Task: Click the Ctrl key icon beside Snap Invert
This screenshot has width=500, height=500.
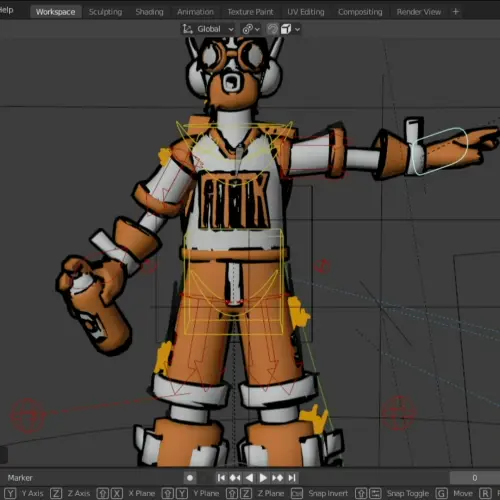Action: click(x=297, y=493)
